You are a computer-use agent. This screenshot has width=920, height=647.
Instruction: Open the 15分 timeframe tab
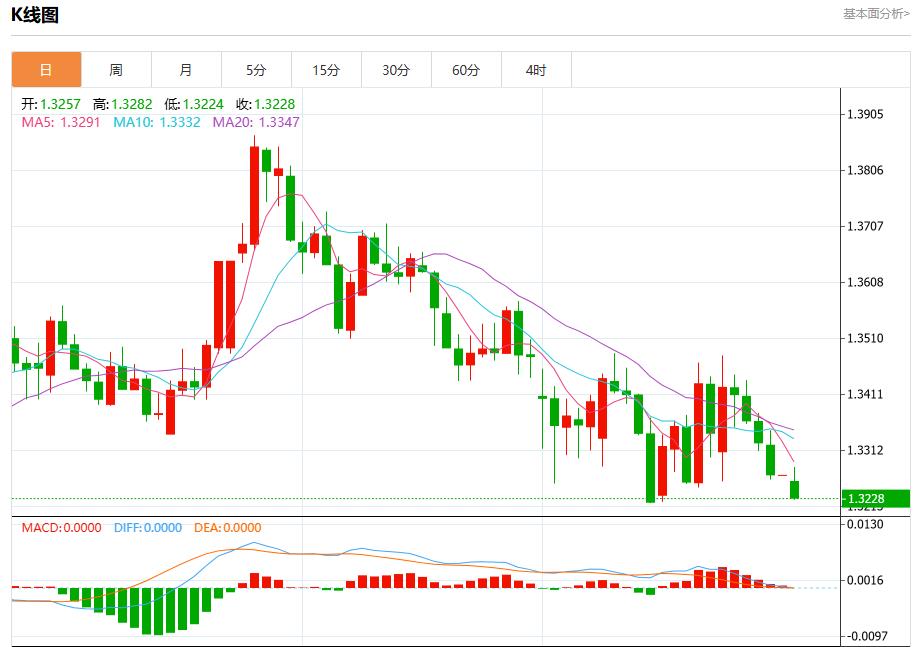pyautogui.click(x=326, y=70)
